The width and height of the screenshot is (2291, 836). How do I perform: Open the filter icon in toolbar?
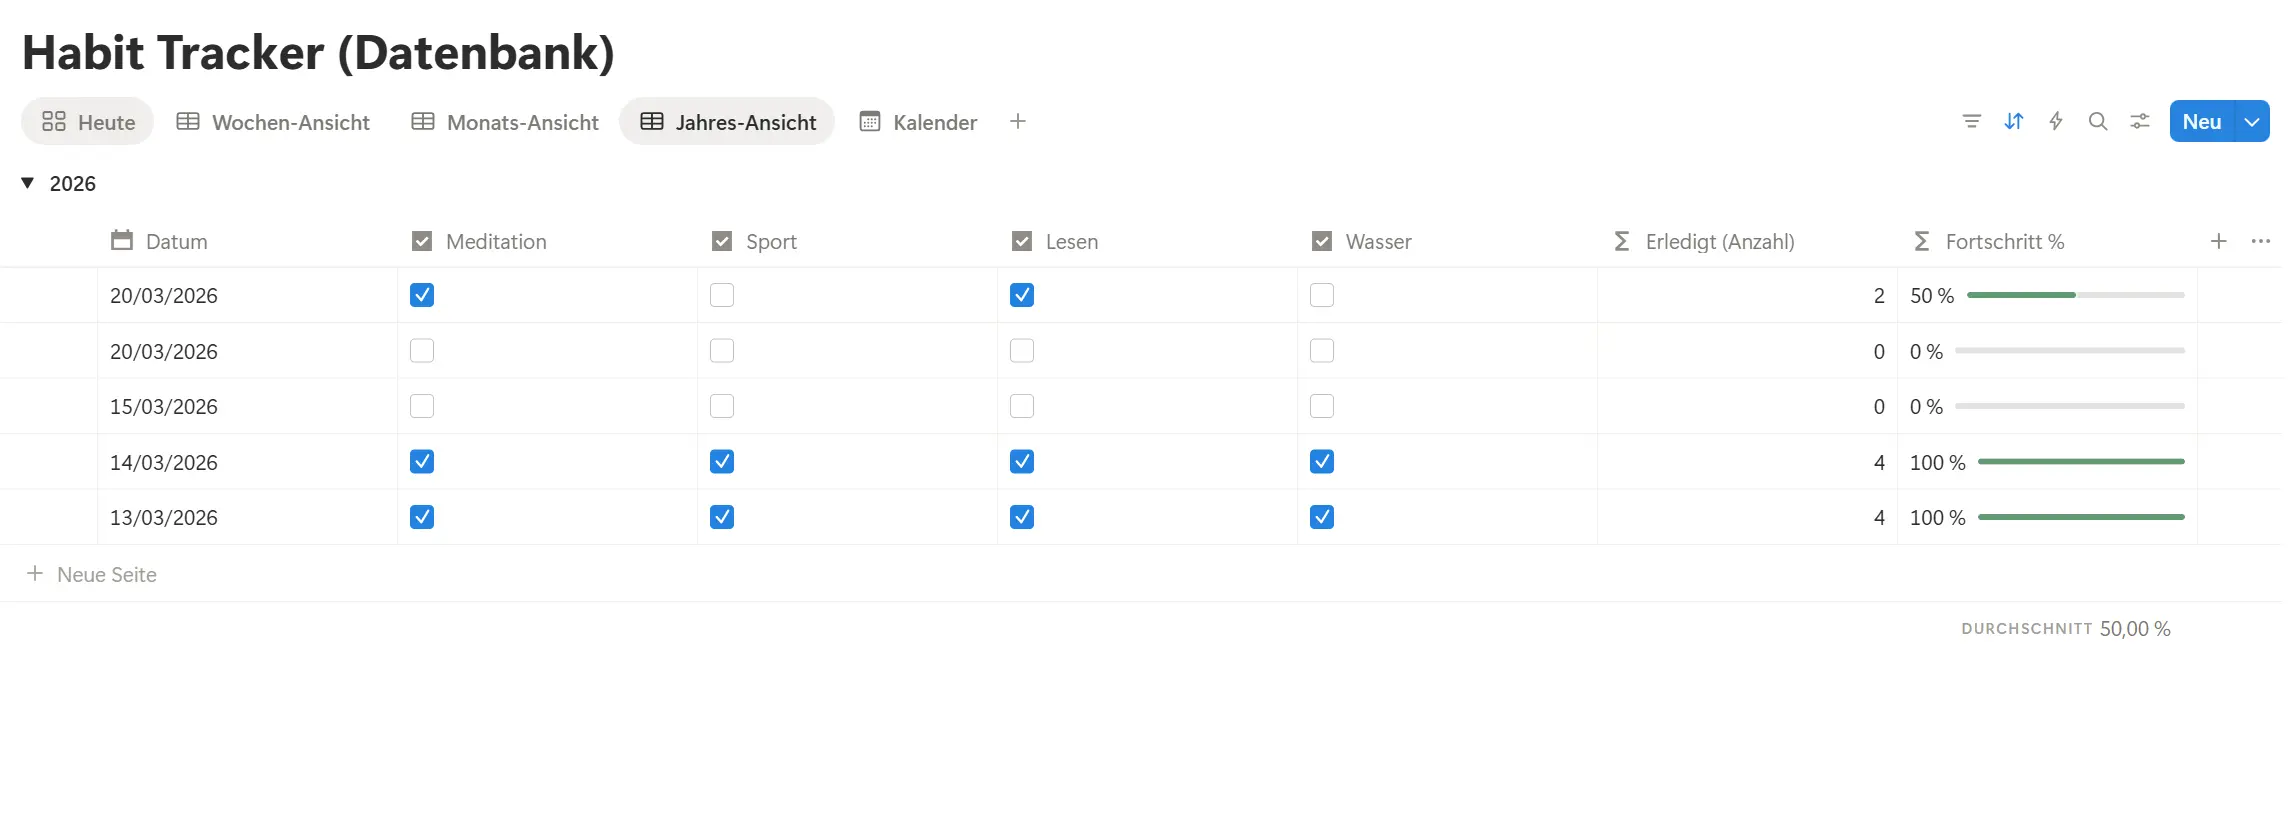coord(1971,122)
